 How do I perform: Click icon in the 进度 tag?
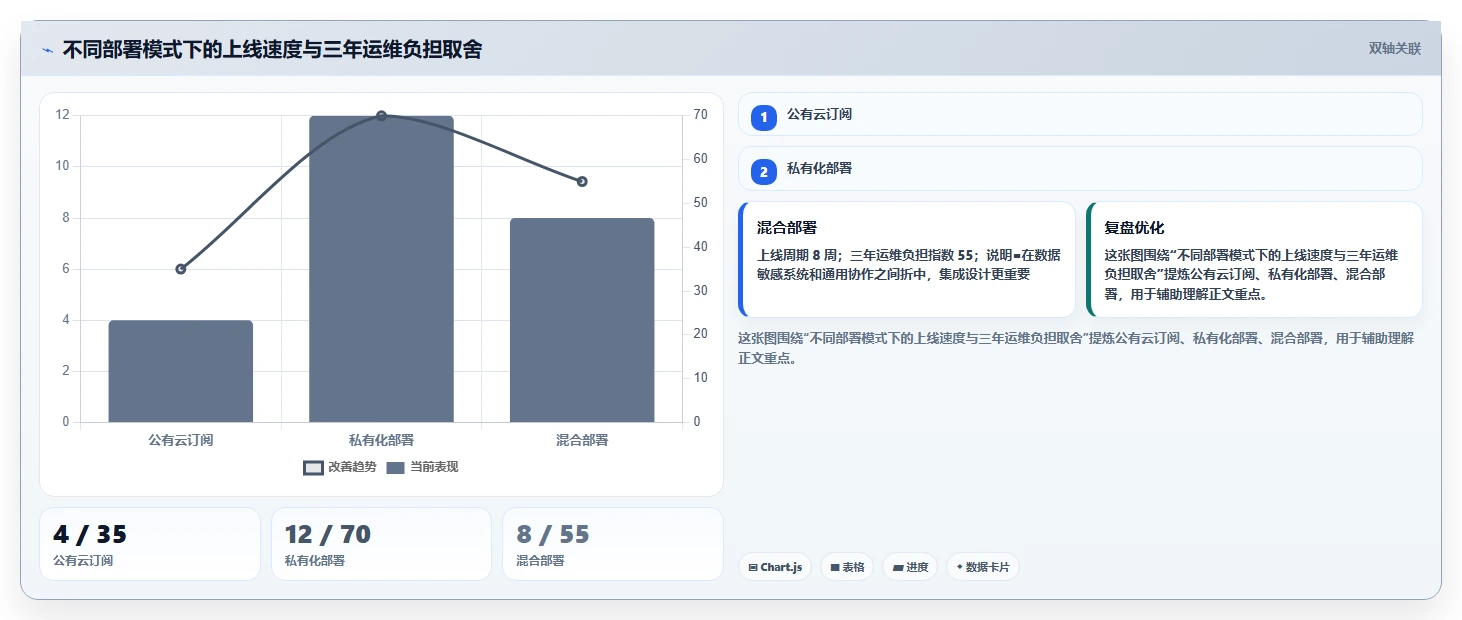(898, 567)
